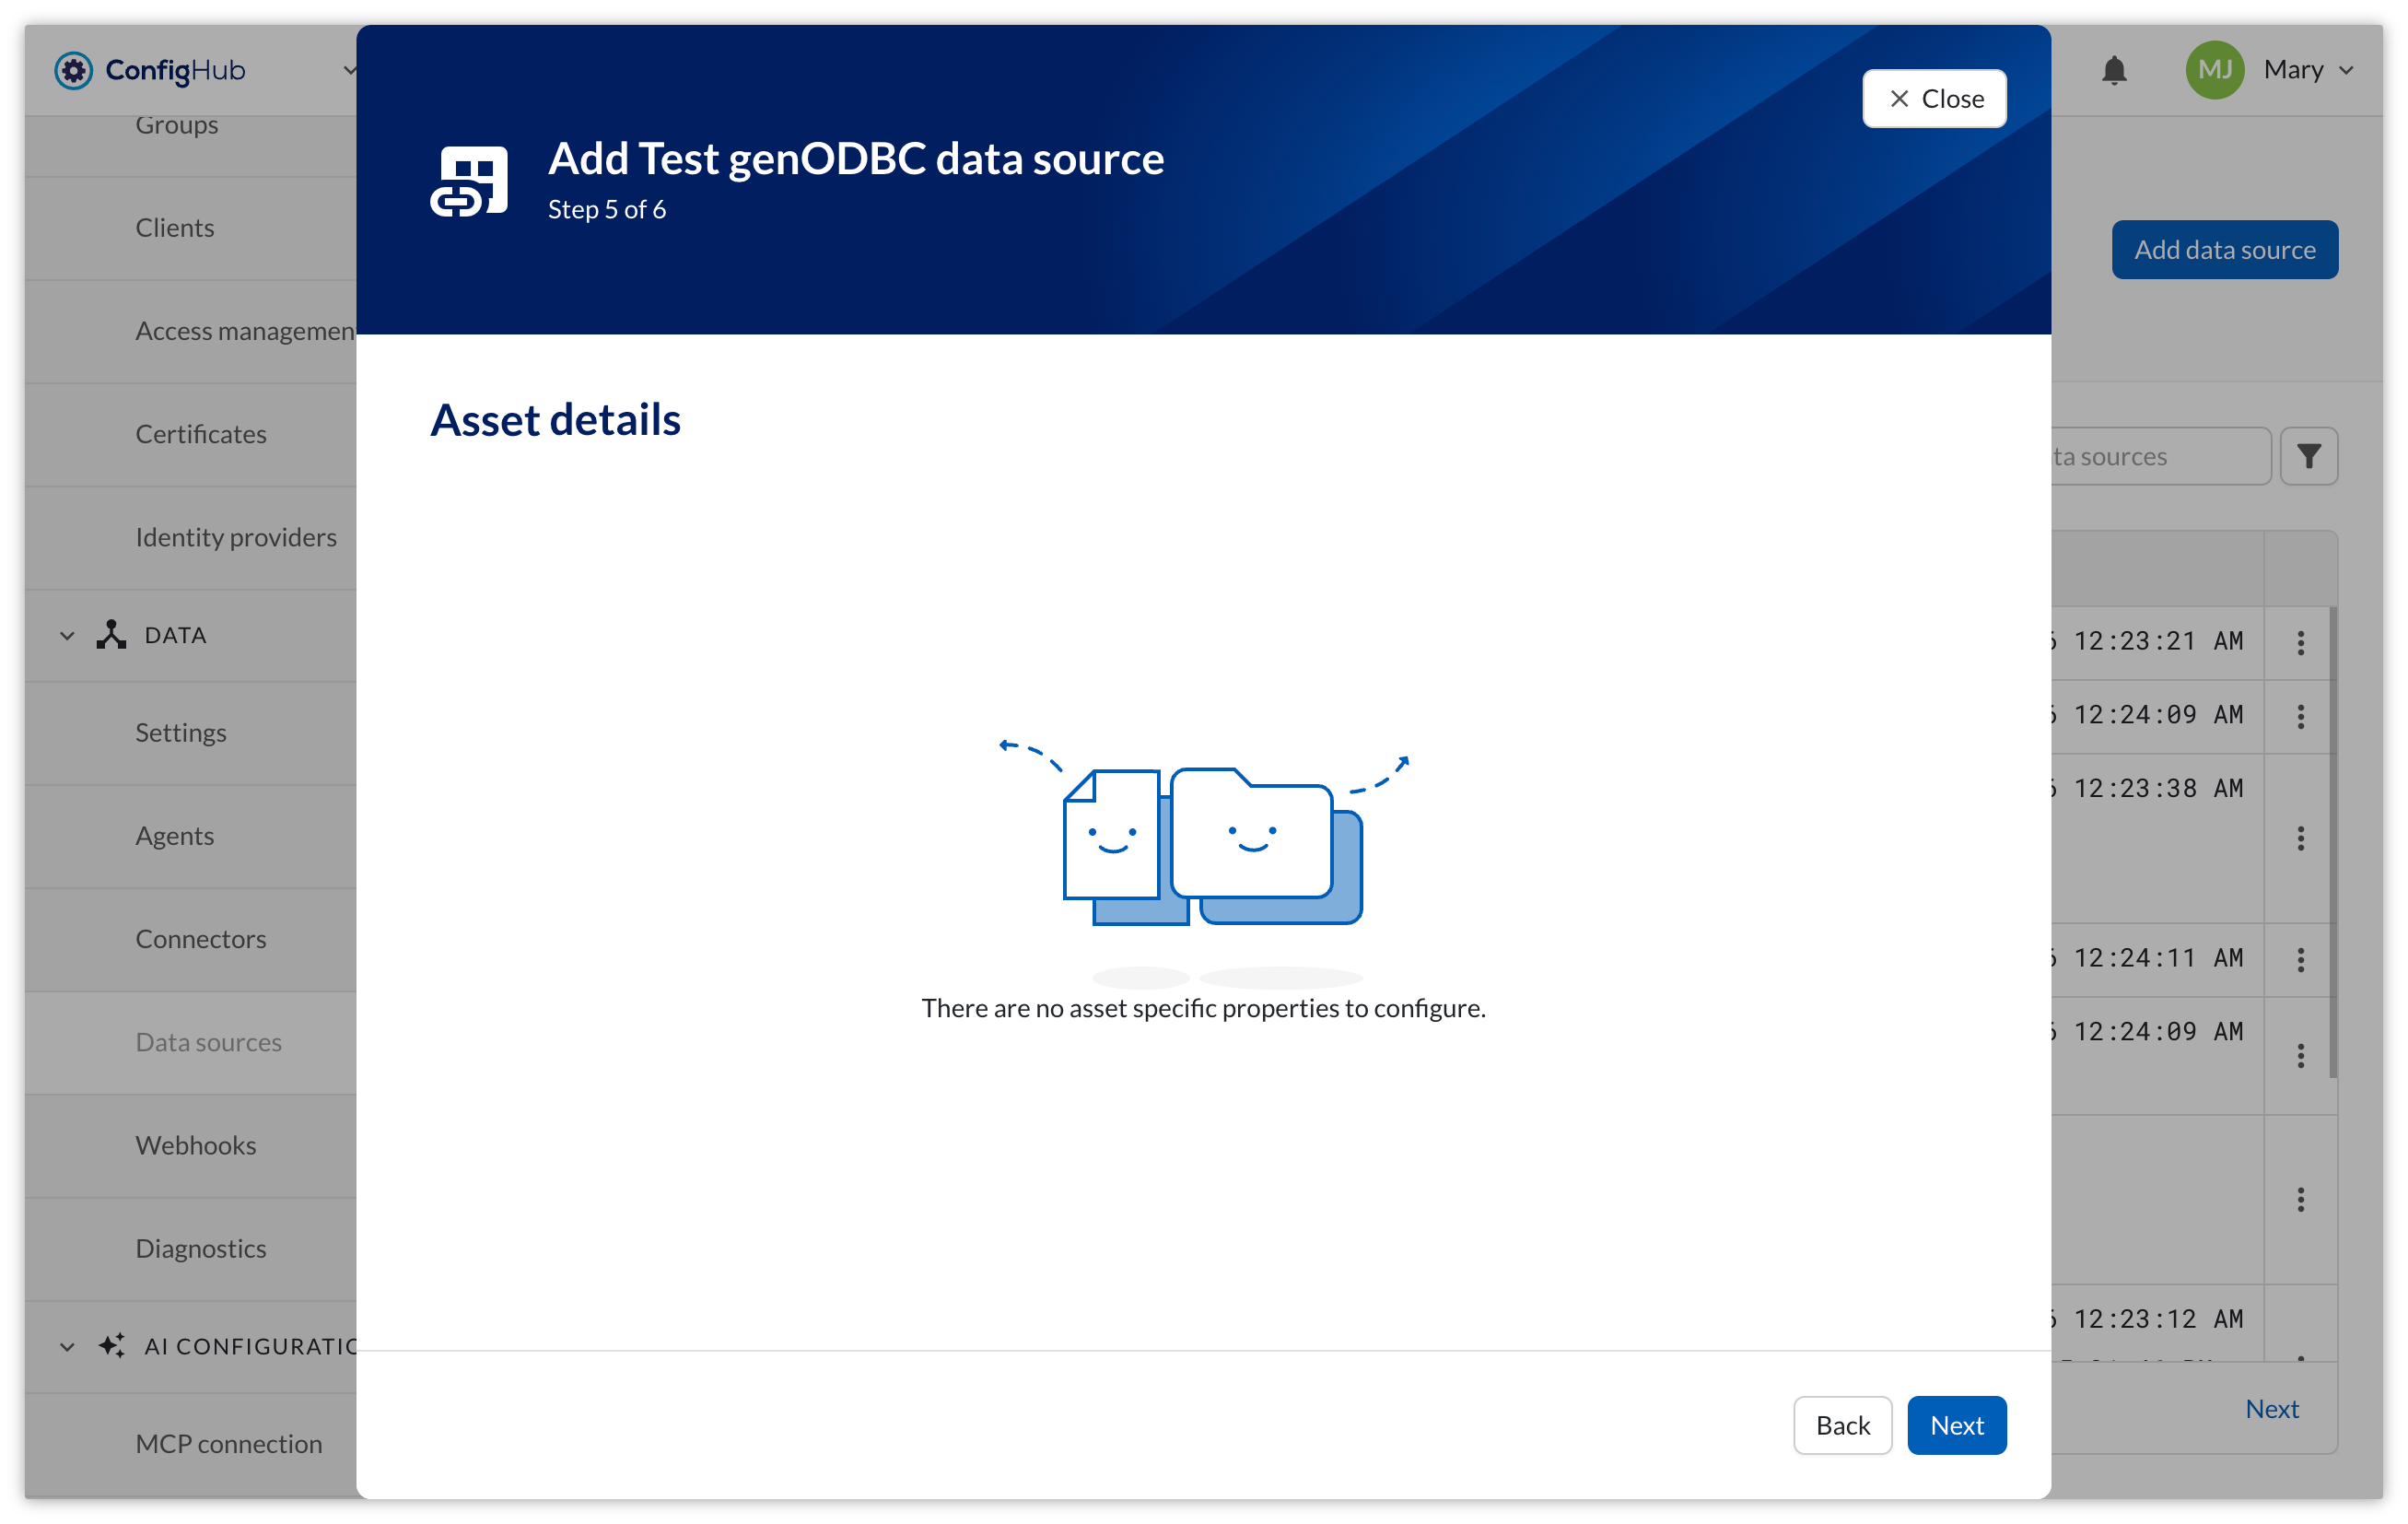Click the data sources table scrollbar
Screen dimensions: 2408x1524
click(x=2333, y=842)
